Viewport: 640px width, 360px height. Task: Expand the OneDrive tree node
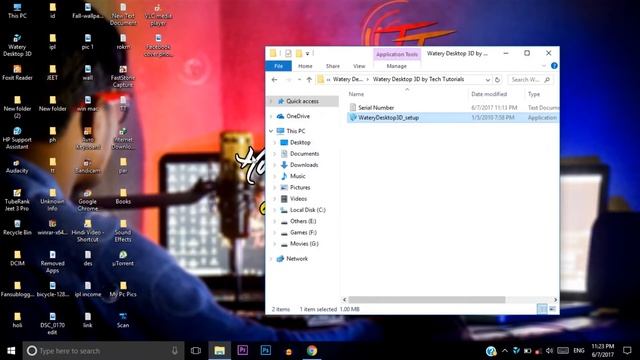271,116
